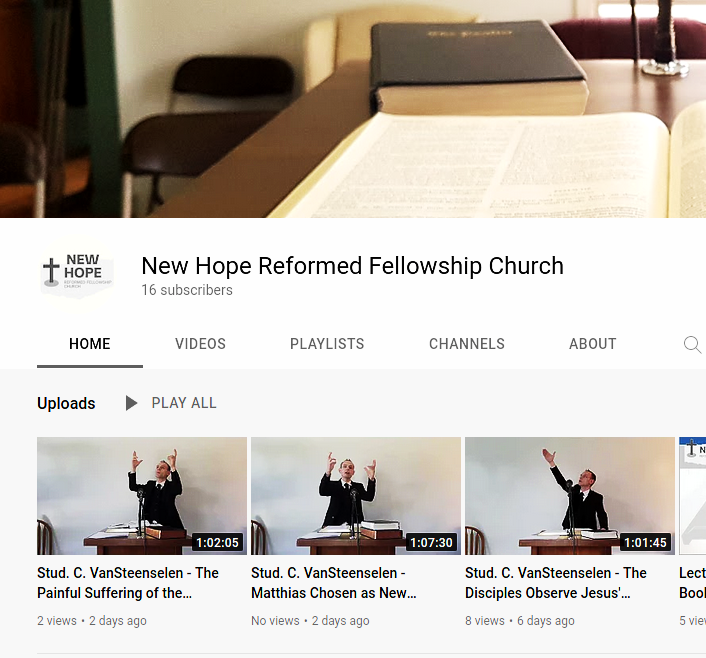Click the 1:07:30 duration badge
This screenshot has width=706, height=658.
tap(431, 542)
